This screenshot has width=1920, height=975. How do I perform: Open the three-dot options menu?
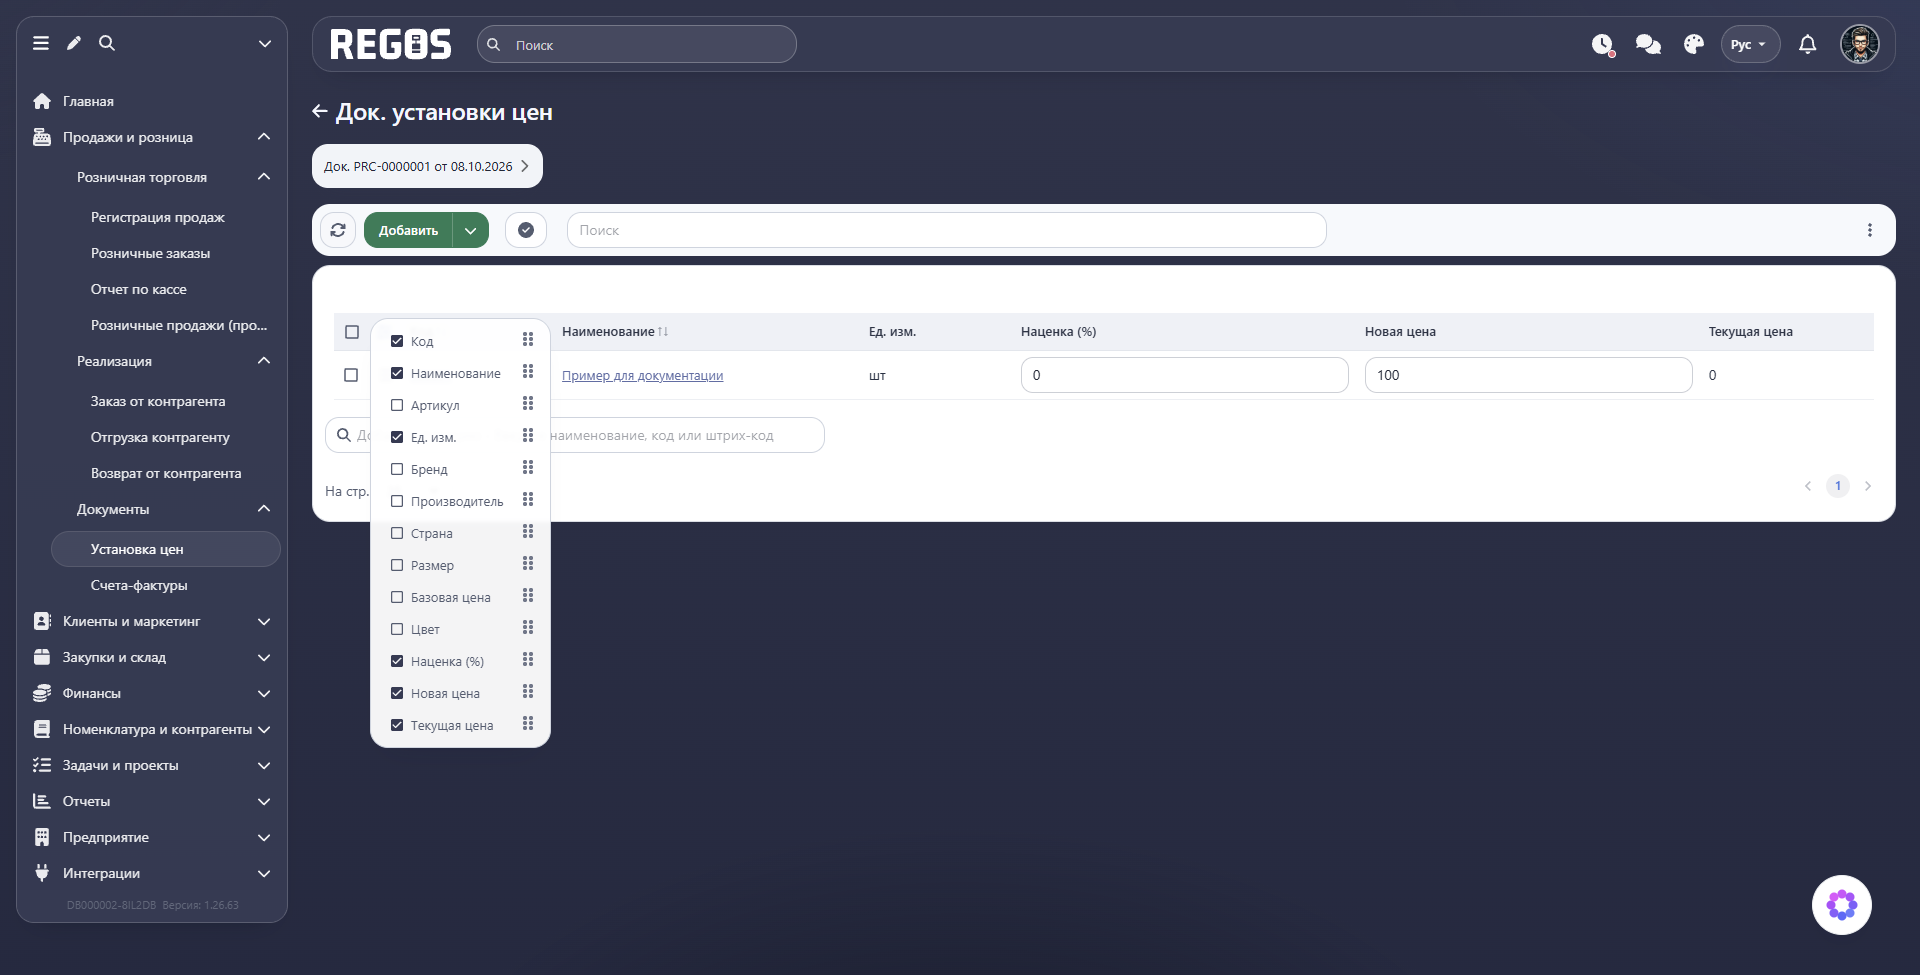pyautogui.click(x=1870, y=230)
